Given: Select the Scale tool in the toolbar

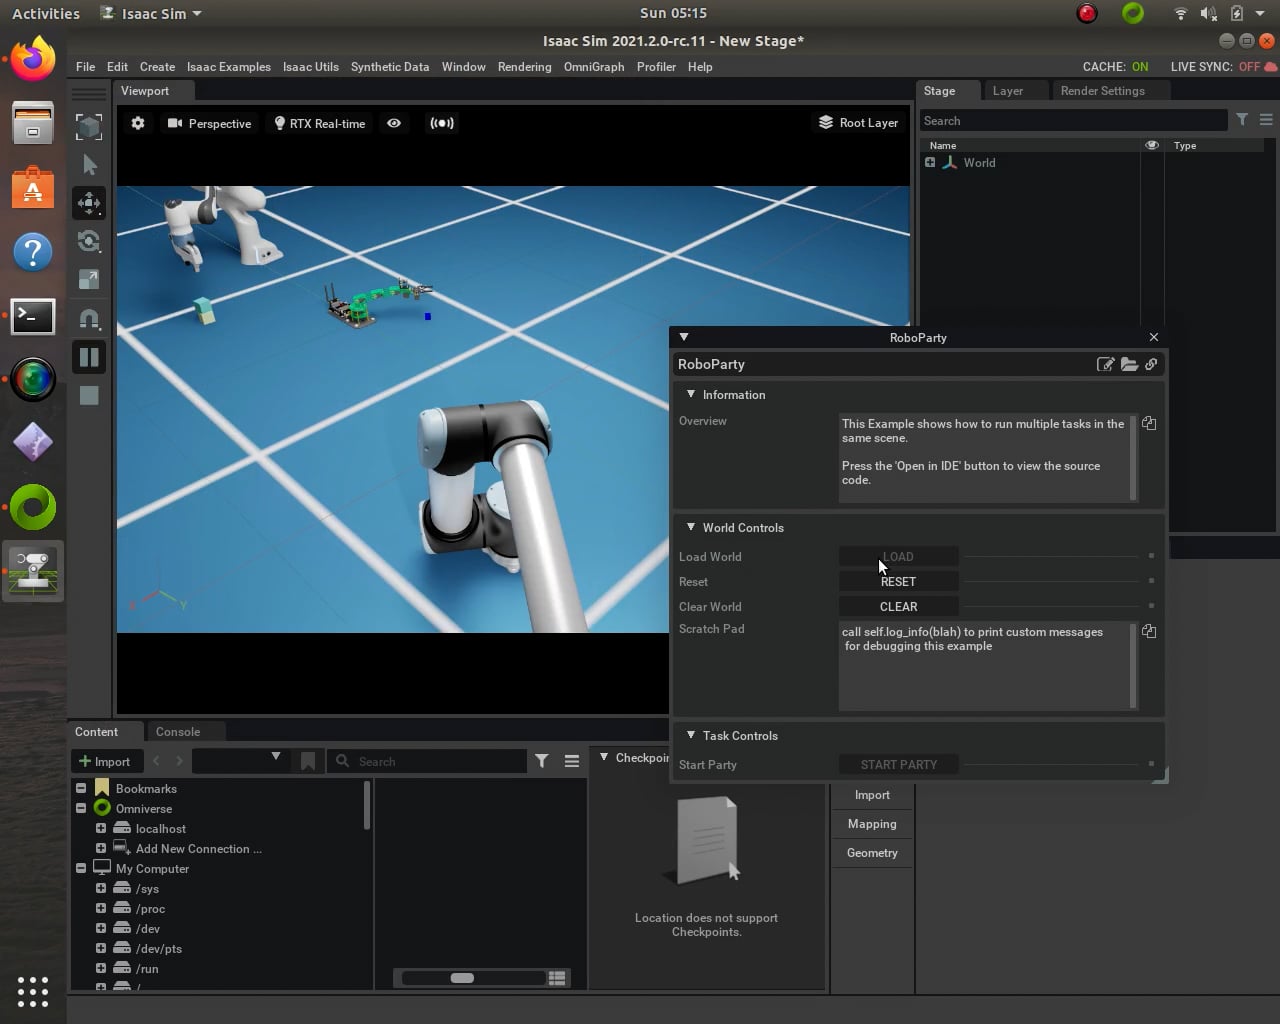Looking at the screenshot, I should point(89,279).
